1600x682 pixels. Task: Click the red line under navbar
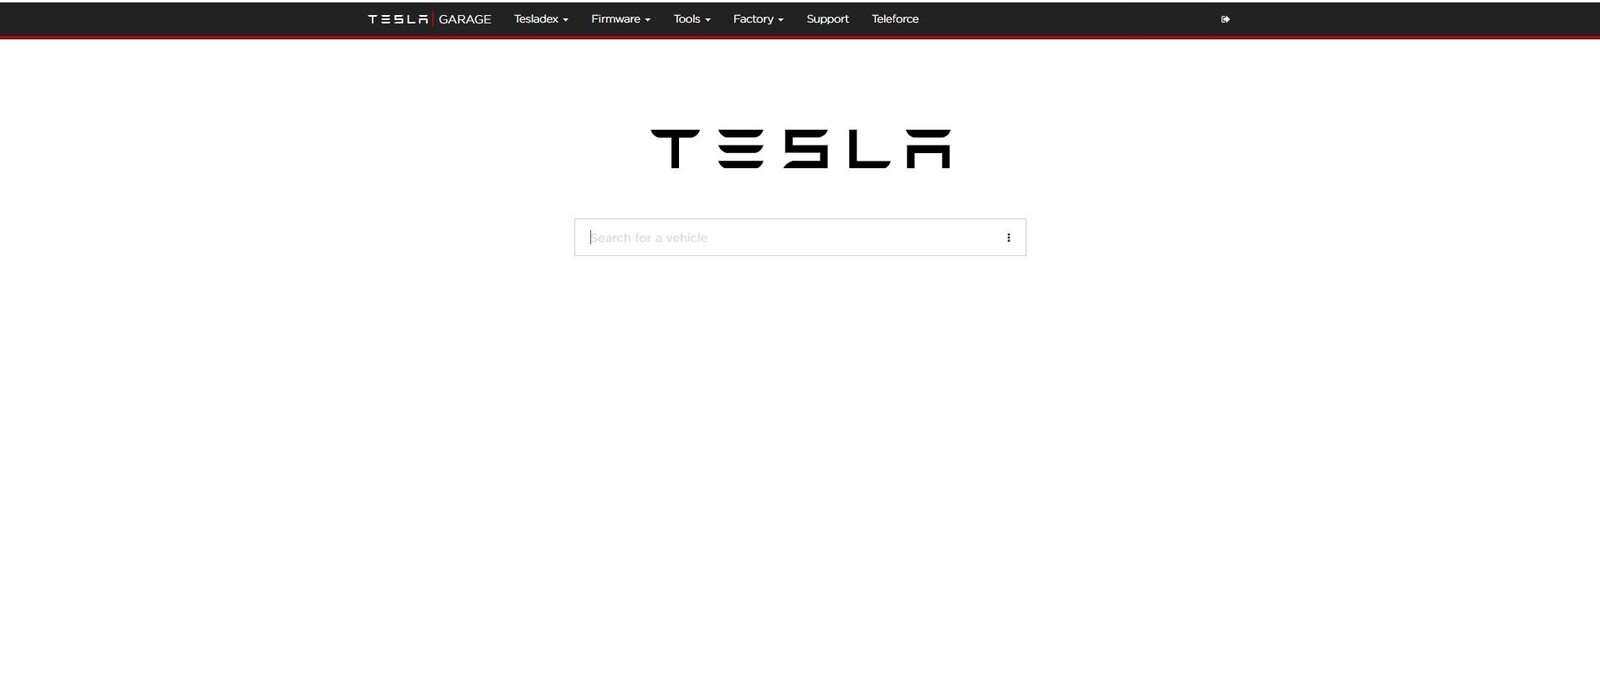(x=800, y=38)
